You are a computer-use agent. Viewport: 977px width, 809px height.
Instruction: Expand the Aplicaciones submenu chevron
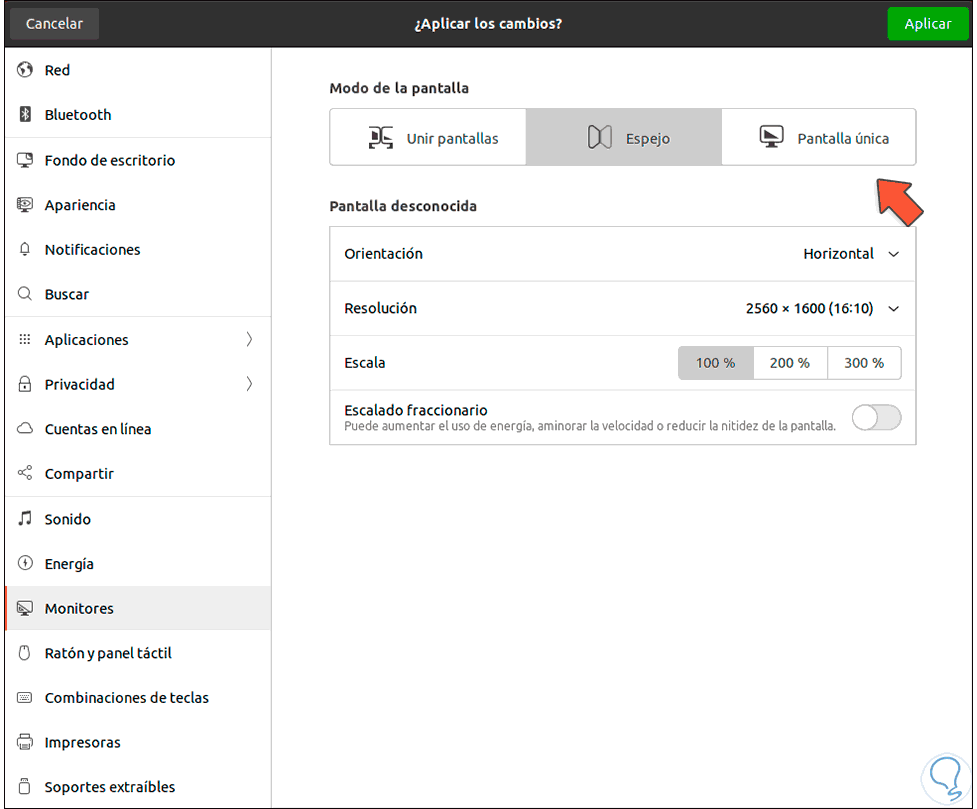coord(249,339)
